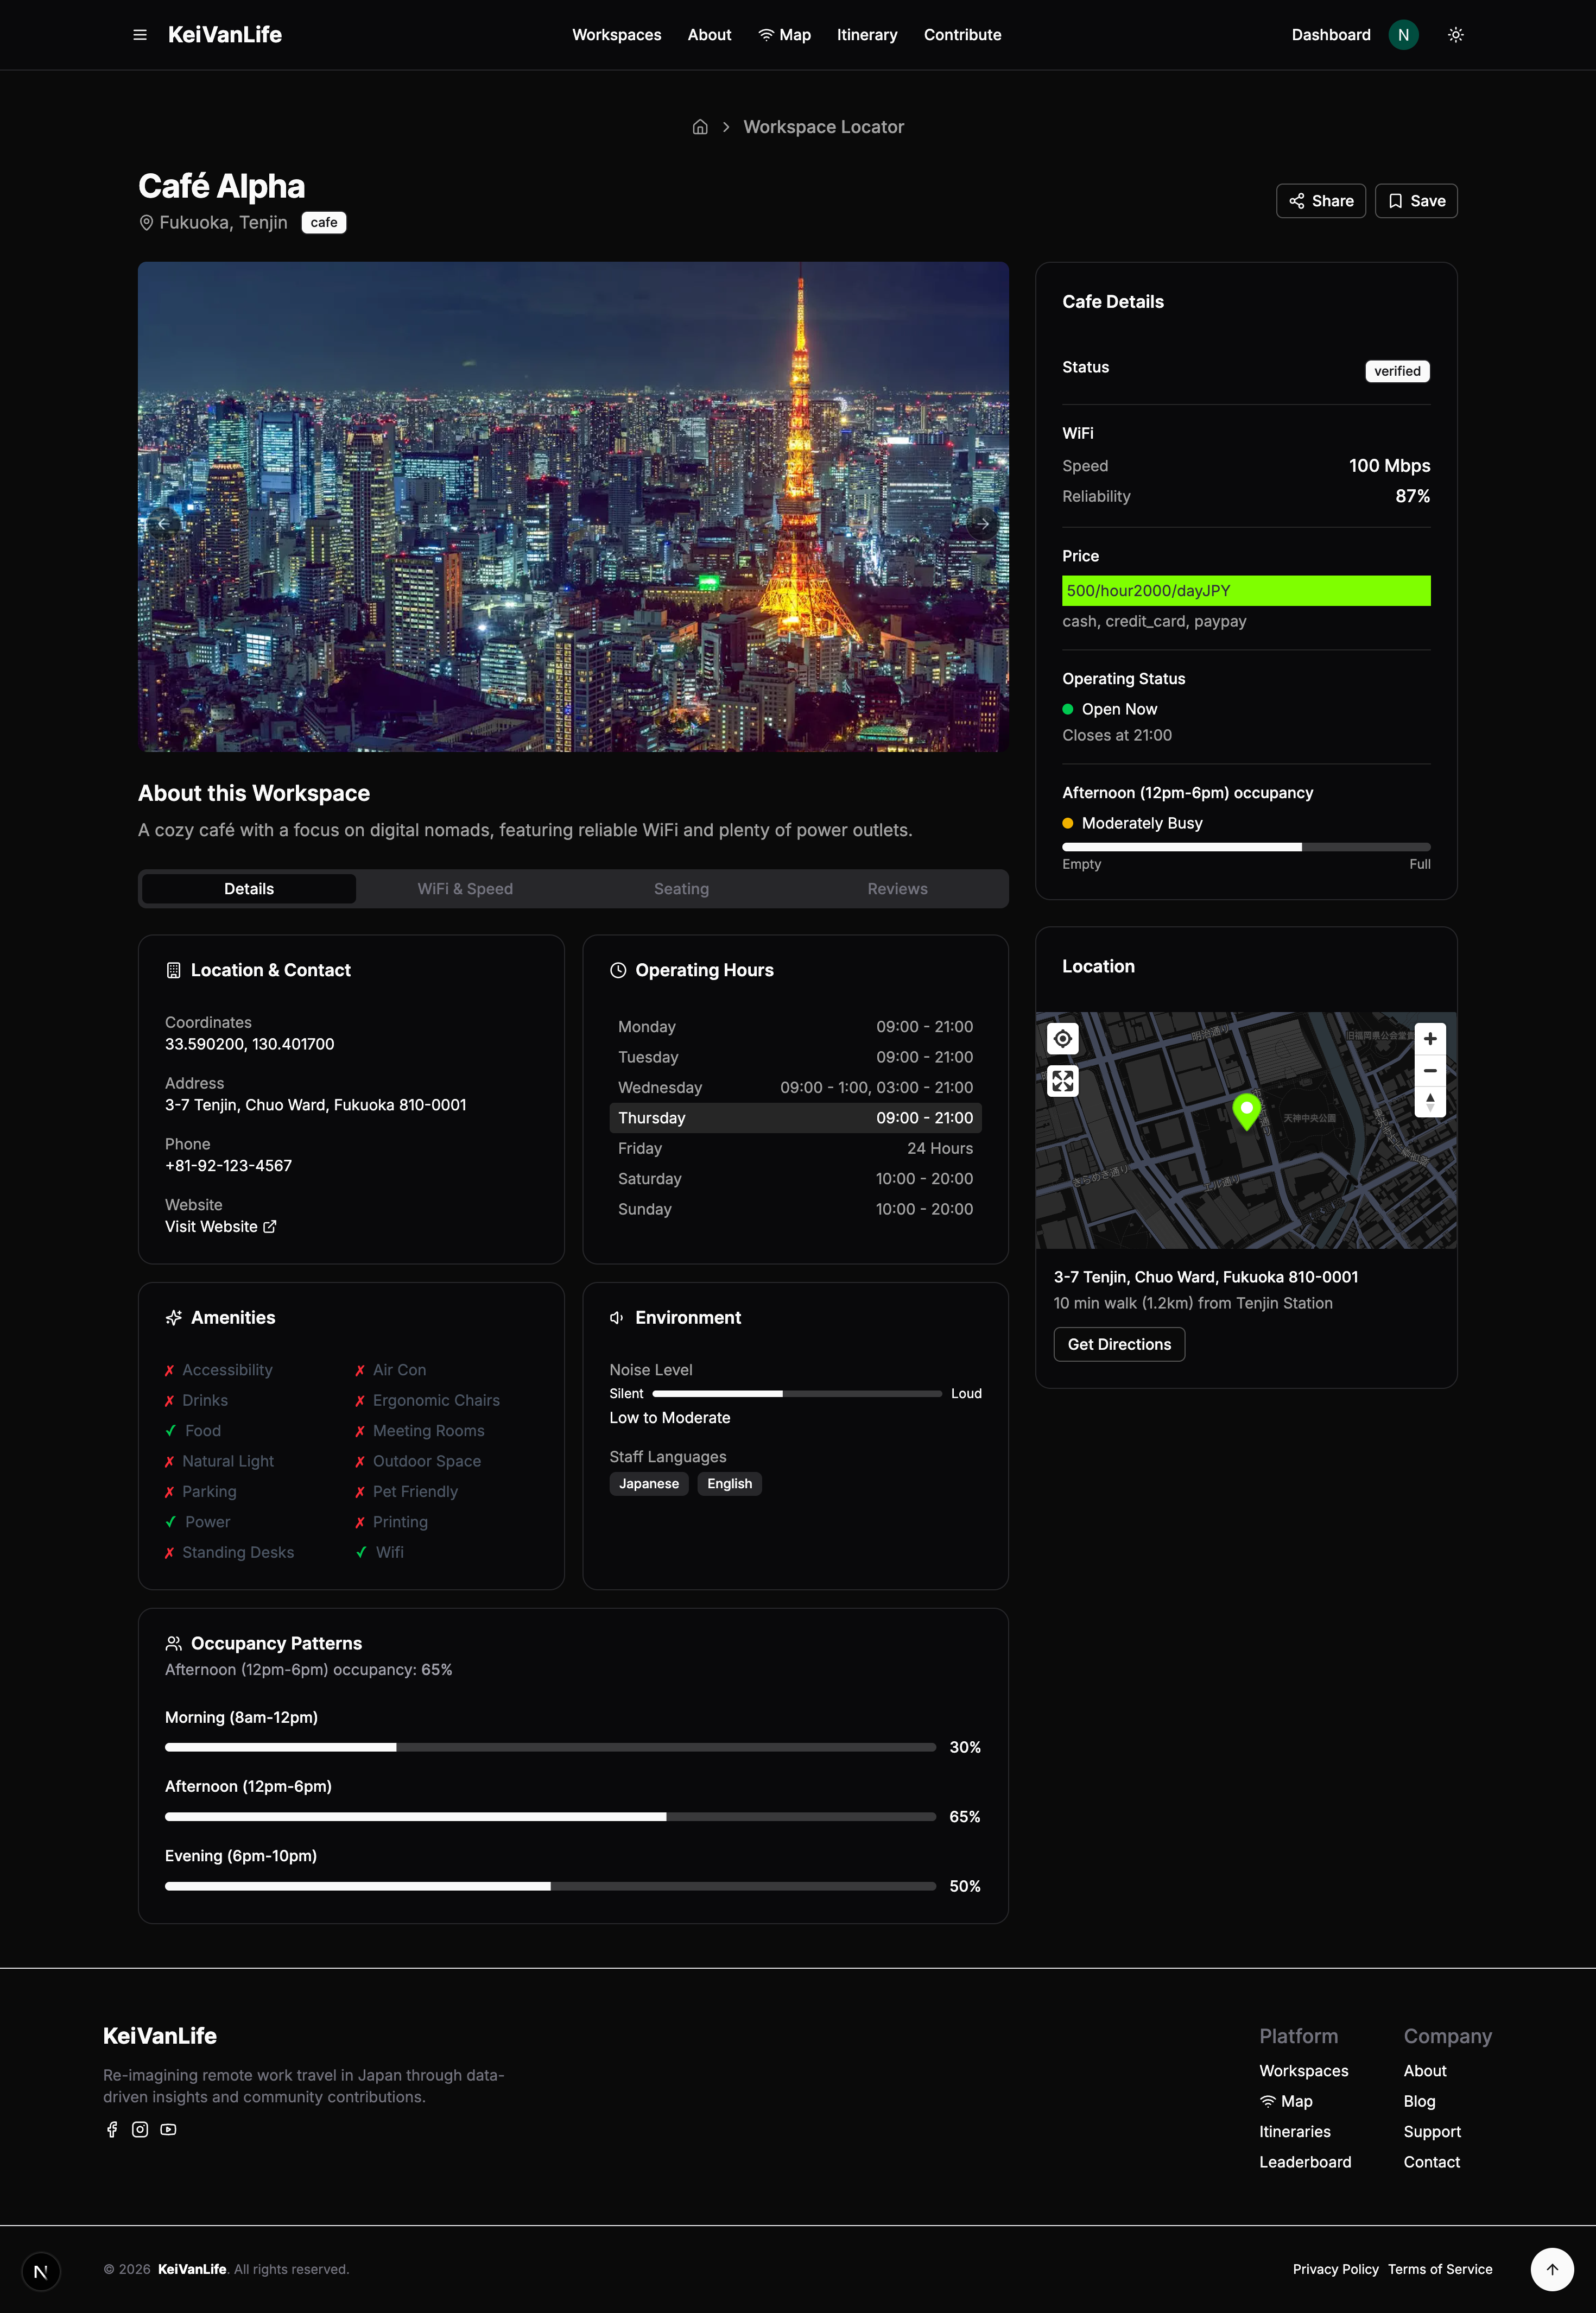Screen dimensions: 1596x2313
Task: Open footer Leaderboard link
Action: click(x=1305, y=2162)
